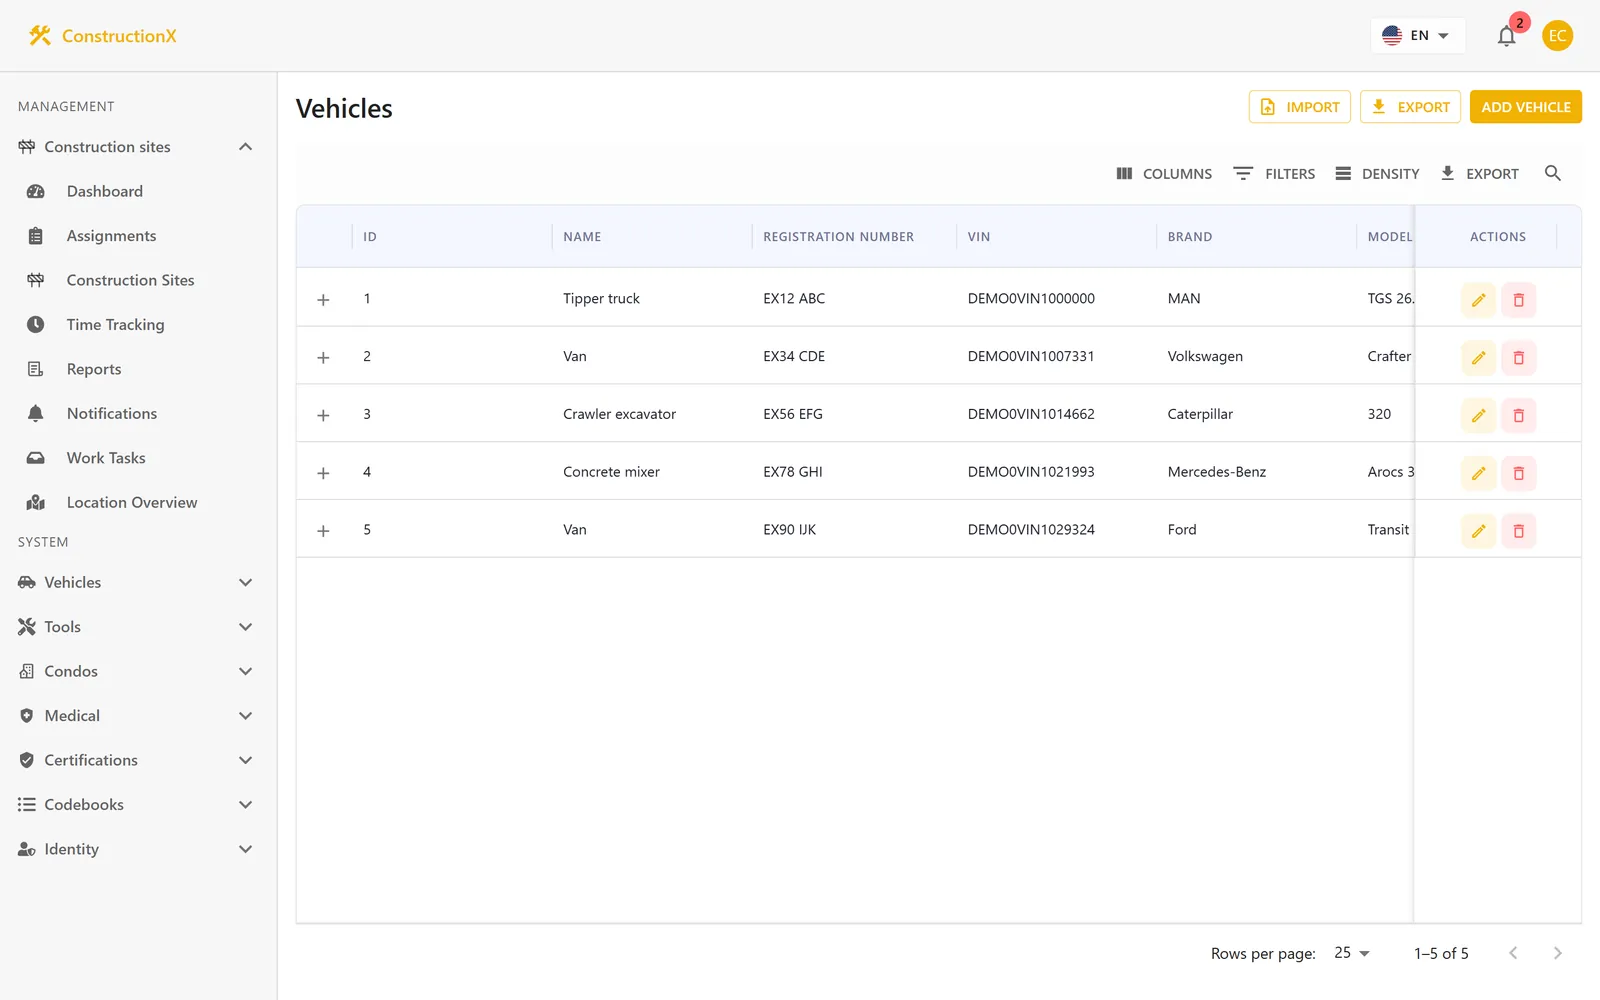Screen dimensions: 1600x1000
Task: Edit the Tipper truck vehicle
Action: pyautogui.click(x=1478, y=300)
